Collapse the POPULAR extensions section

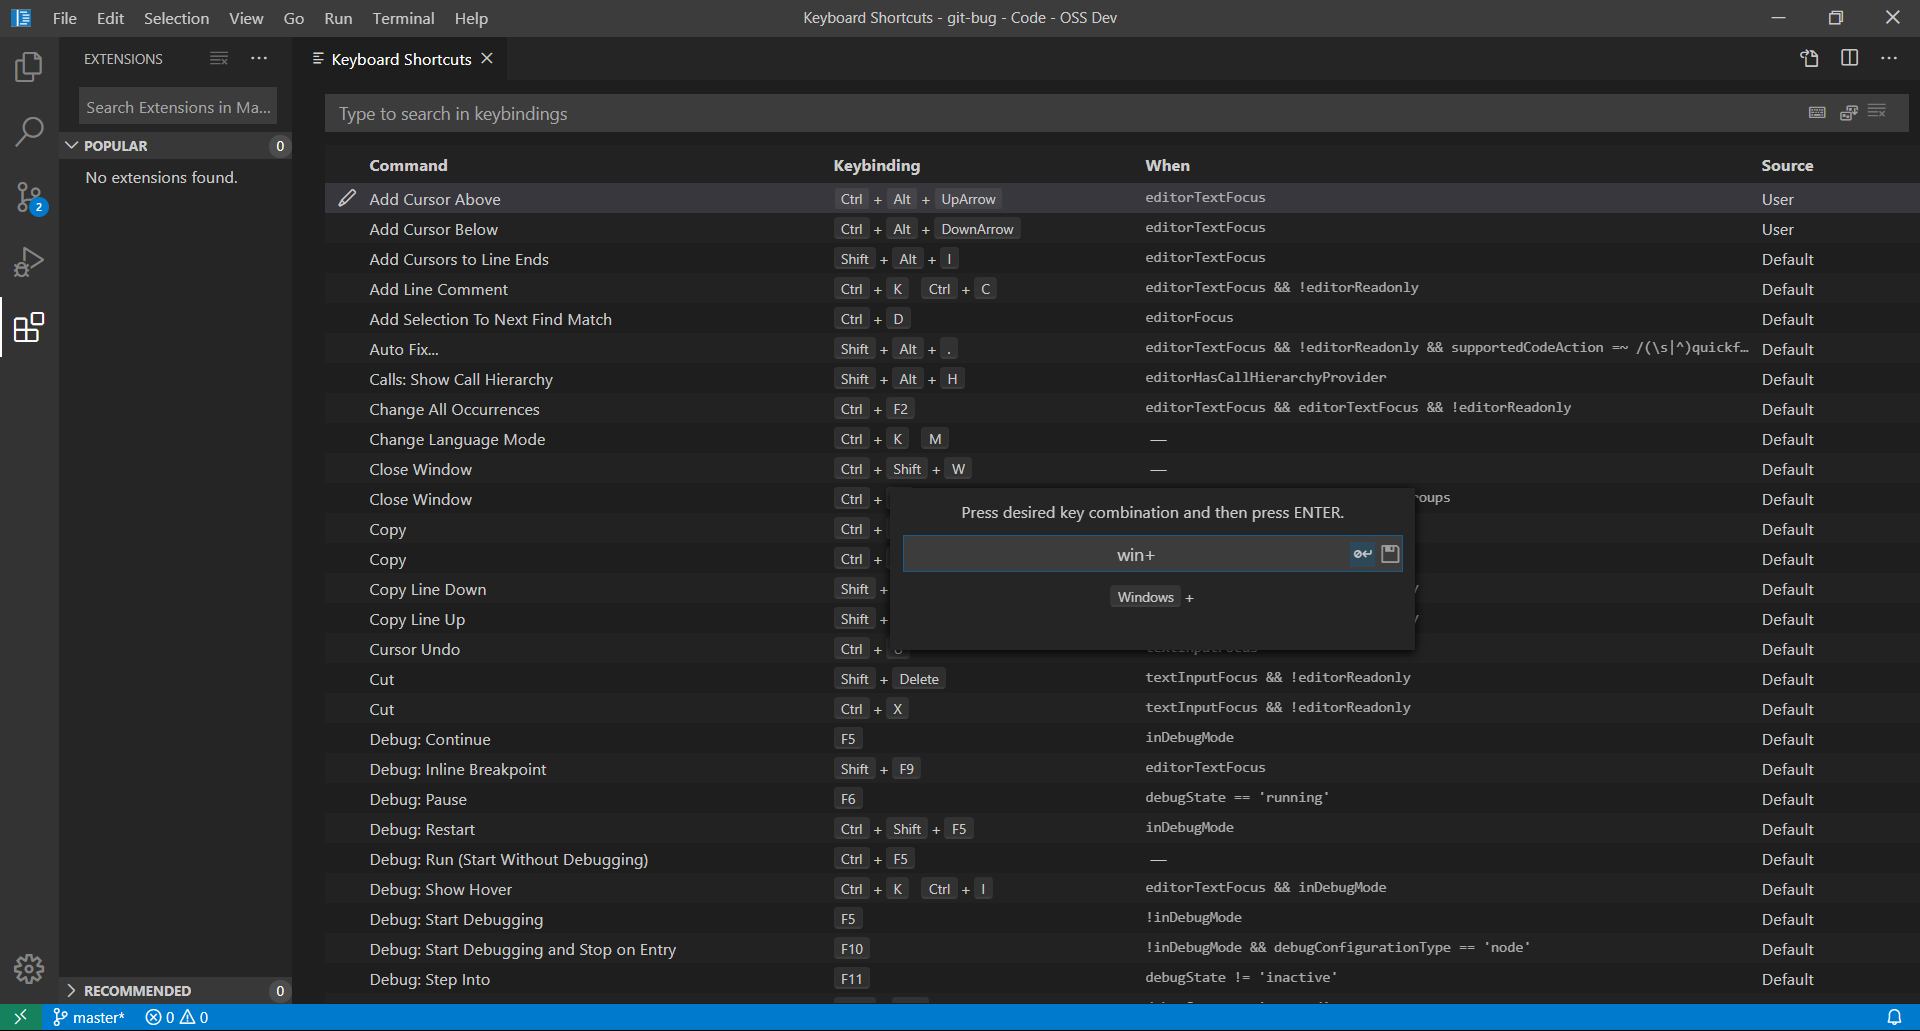(176, 146)
